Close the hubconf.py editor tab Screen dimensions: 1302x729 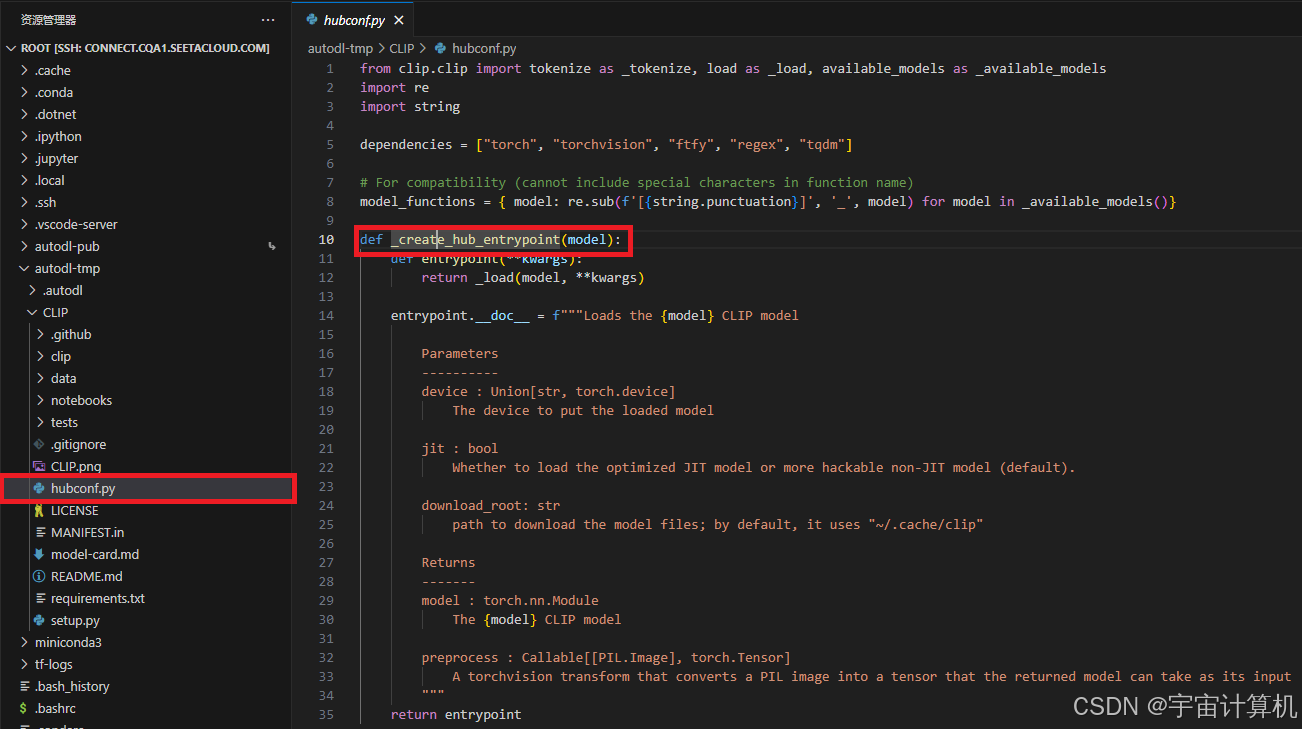(x=399, y=20)
